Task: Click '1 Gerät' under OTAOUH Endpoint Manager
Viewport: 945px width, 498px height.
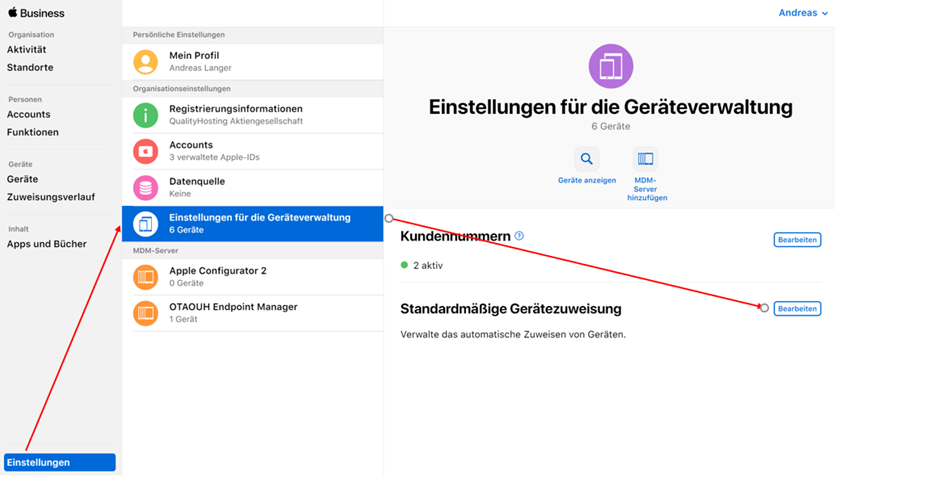Action: pyautogui.click(x=183, y=320)
